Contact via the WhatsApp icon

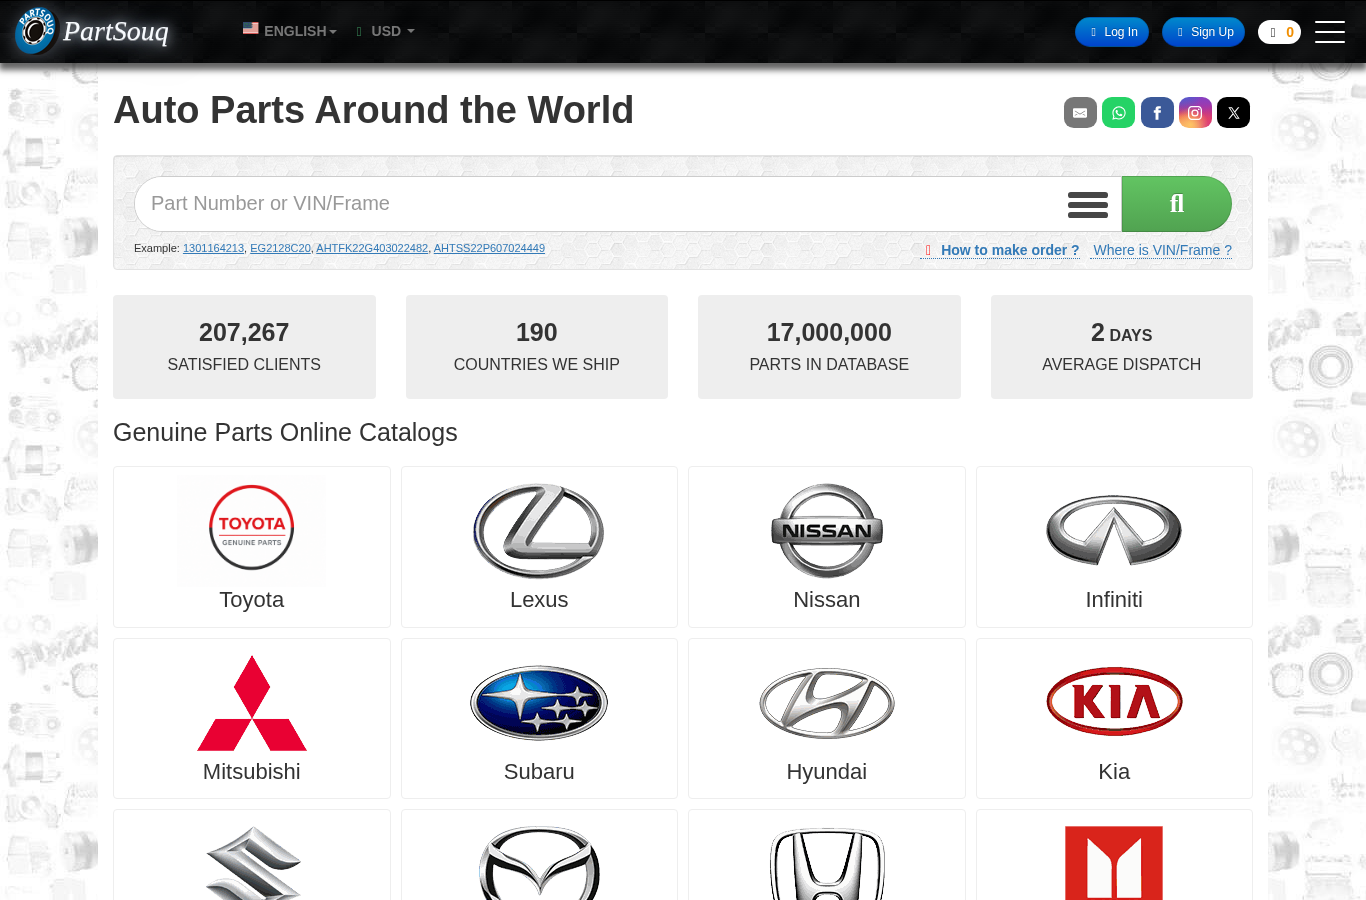[x=1118, y=113]
